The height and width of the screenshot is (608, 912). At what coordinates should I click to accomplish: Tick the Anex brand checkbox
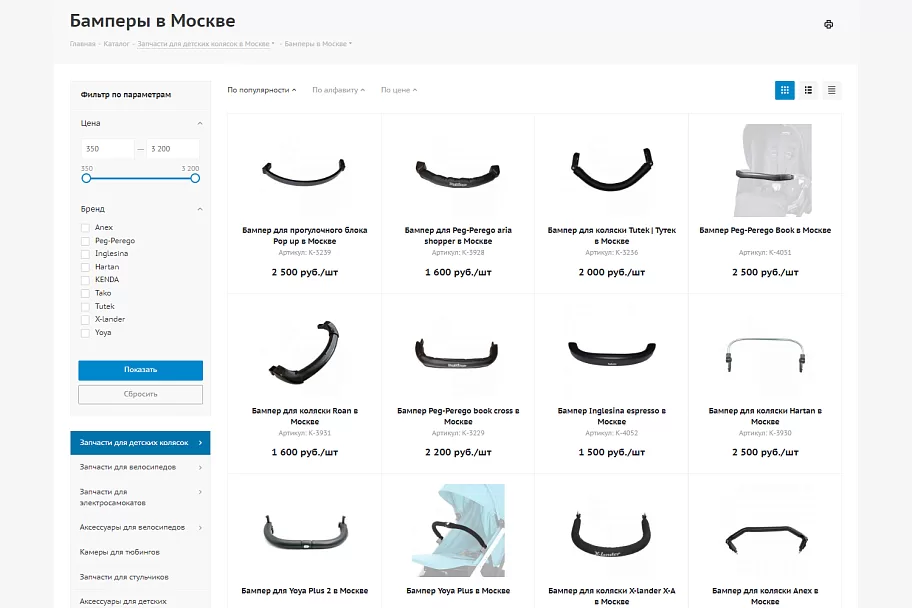[x=86, y=227]
